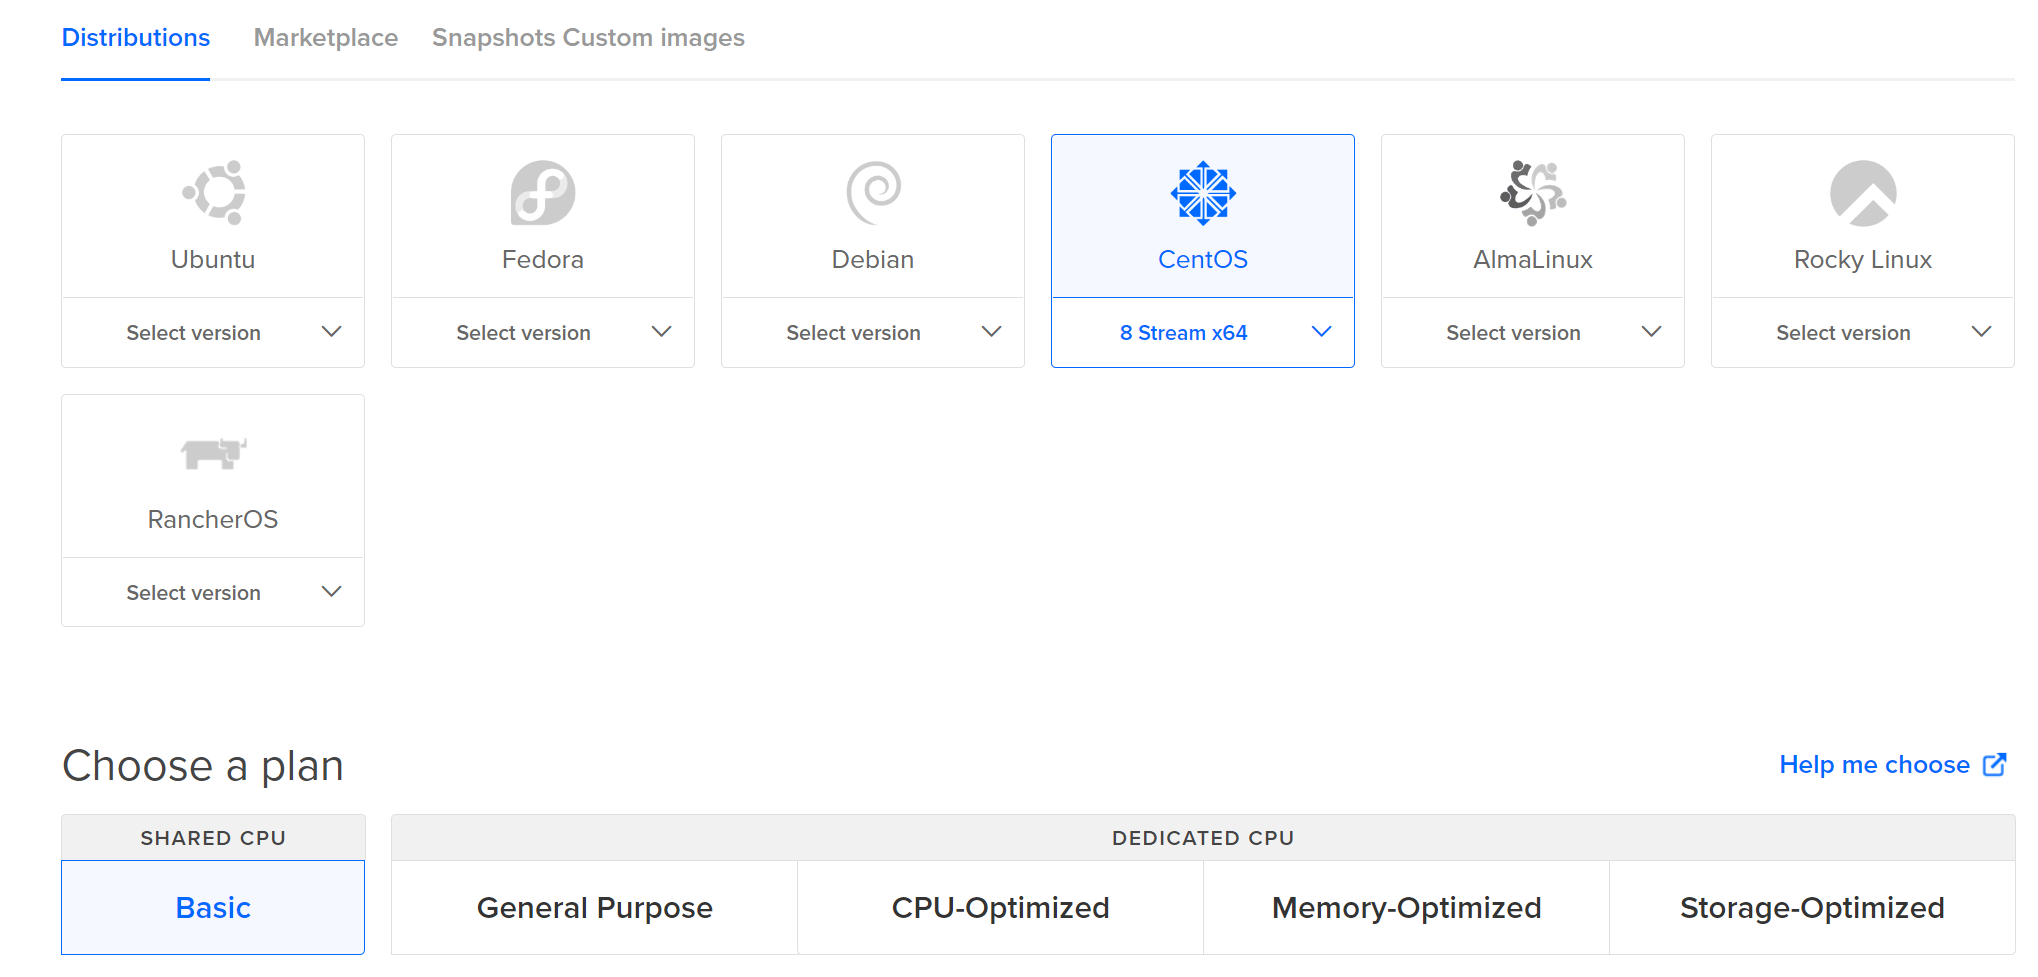The height and width of the screenshot is (977, 2038).
Task: Click external link icon beside Help me choose
Action: pos(1995,765)
